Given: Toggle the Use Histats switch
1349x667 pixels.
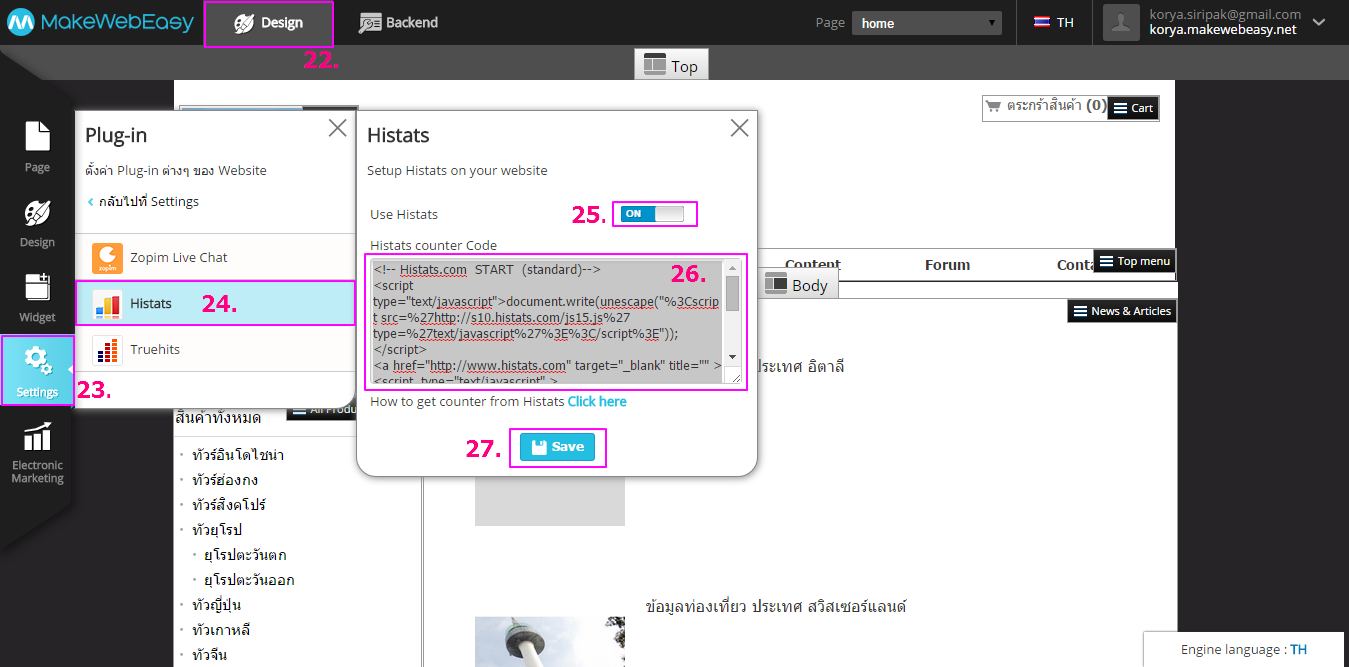Looking at the screenshot, I should coord(653,214).
